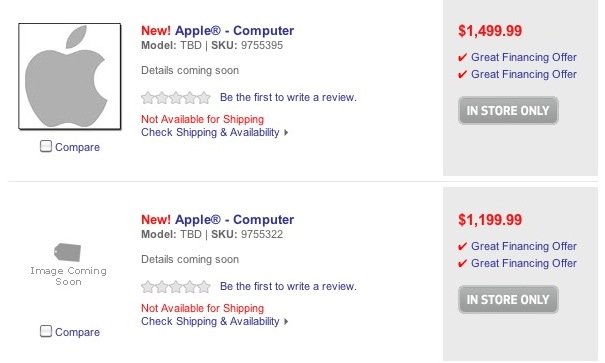
Task: Expand Check Shipping & Availability for second item
Action: coord(210,321)
